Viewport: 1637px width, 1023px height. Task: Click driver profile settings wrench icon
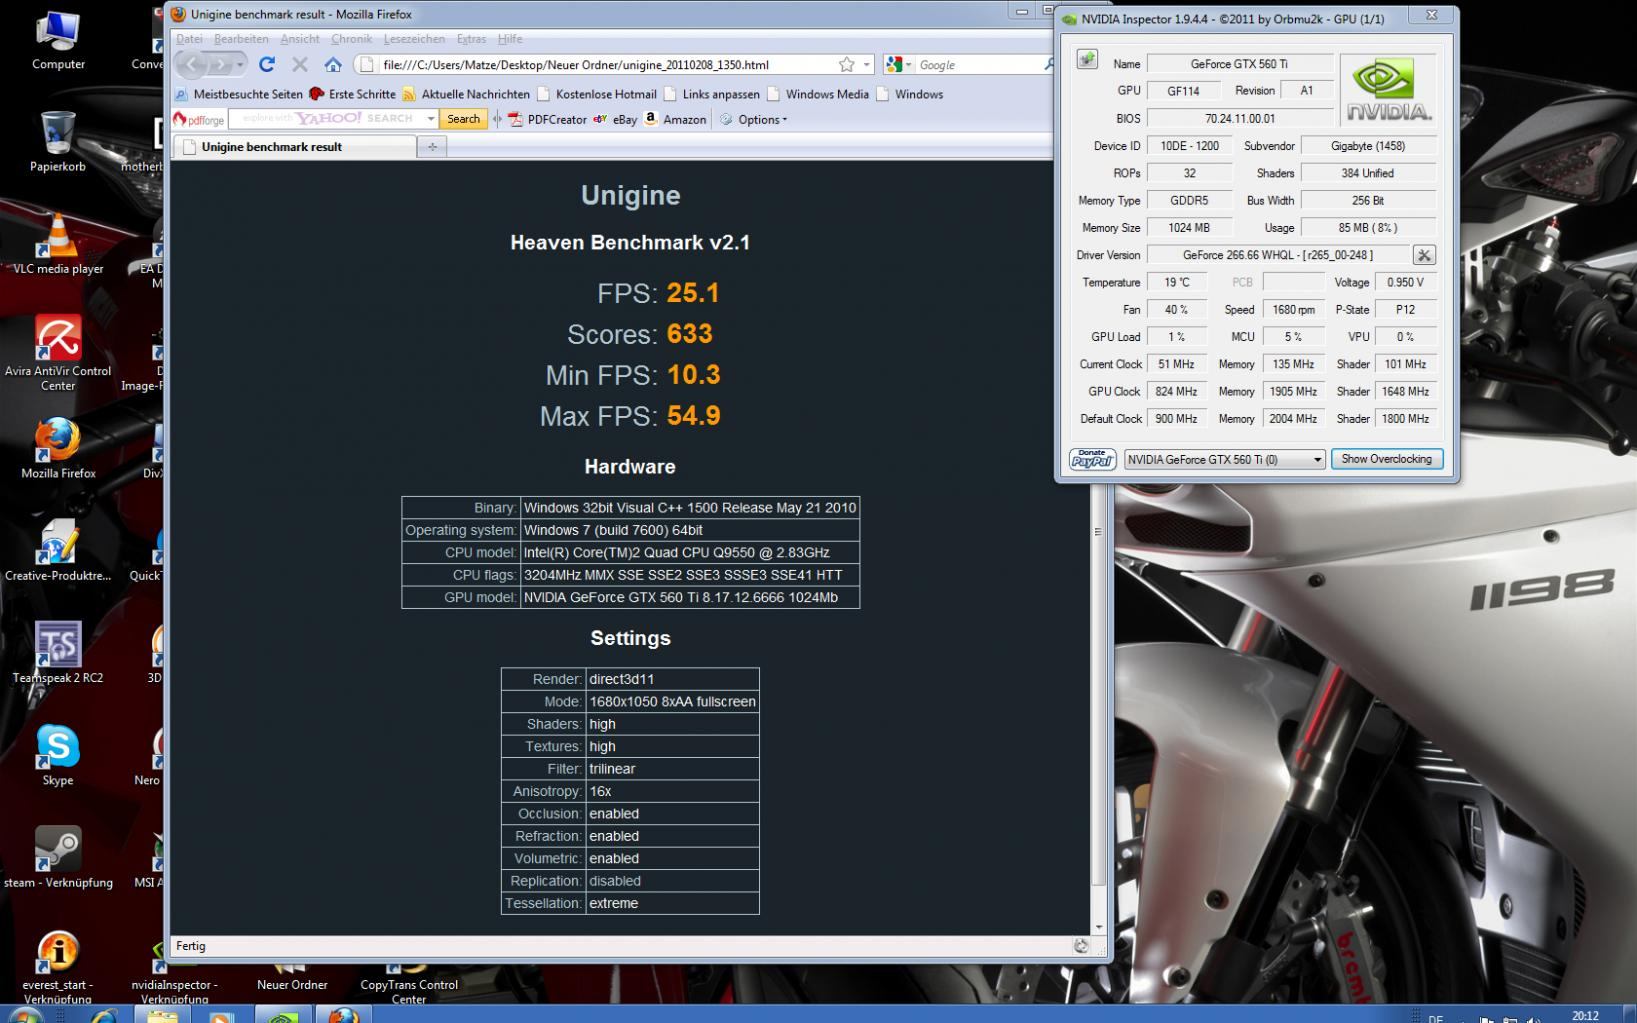(x=1424, y=255)
